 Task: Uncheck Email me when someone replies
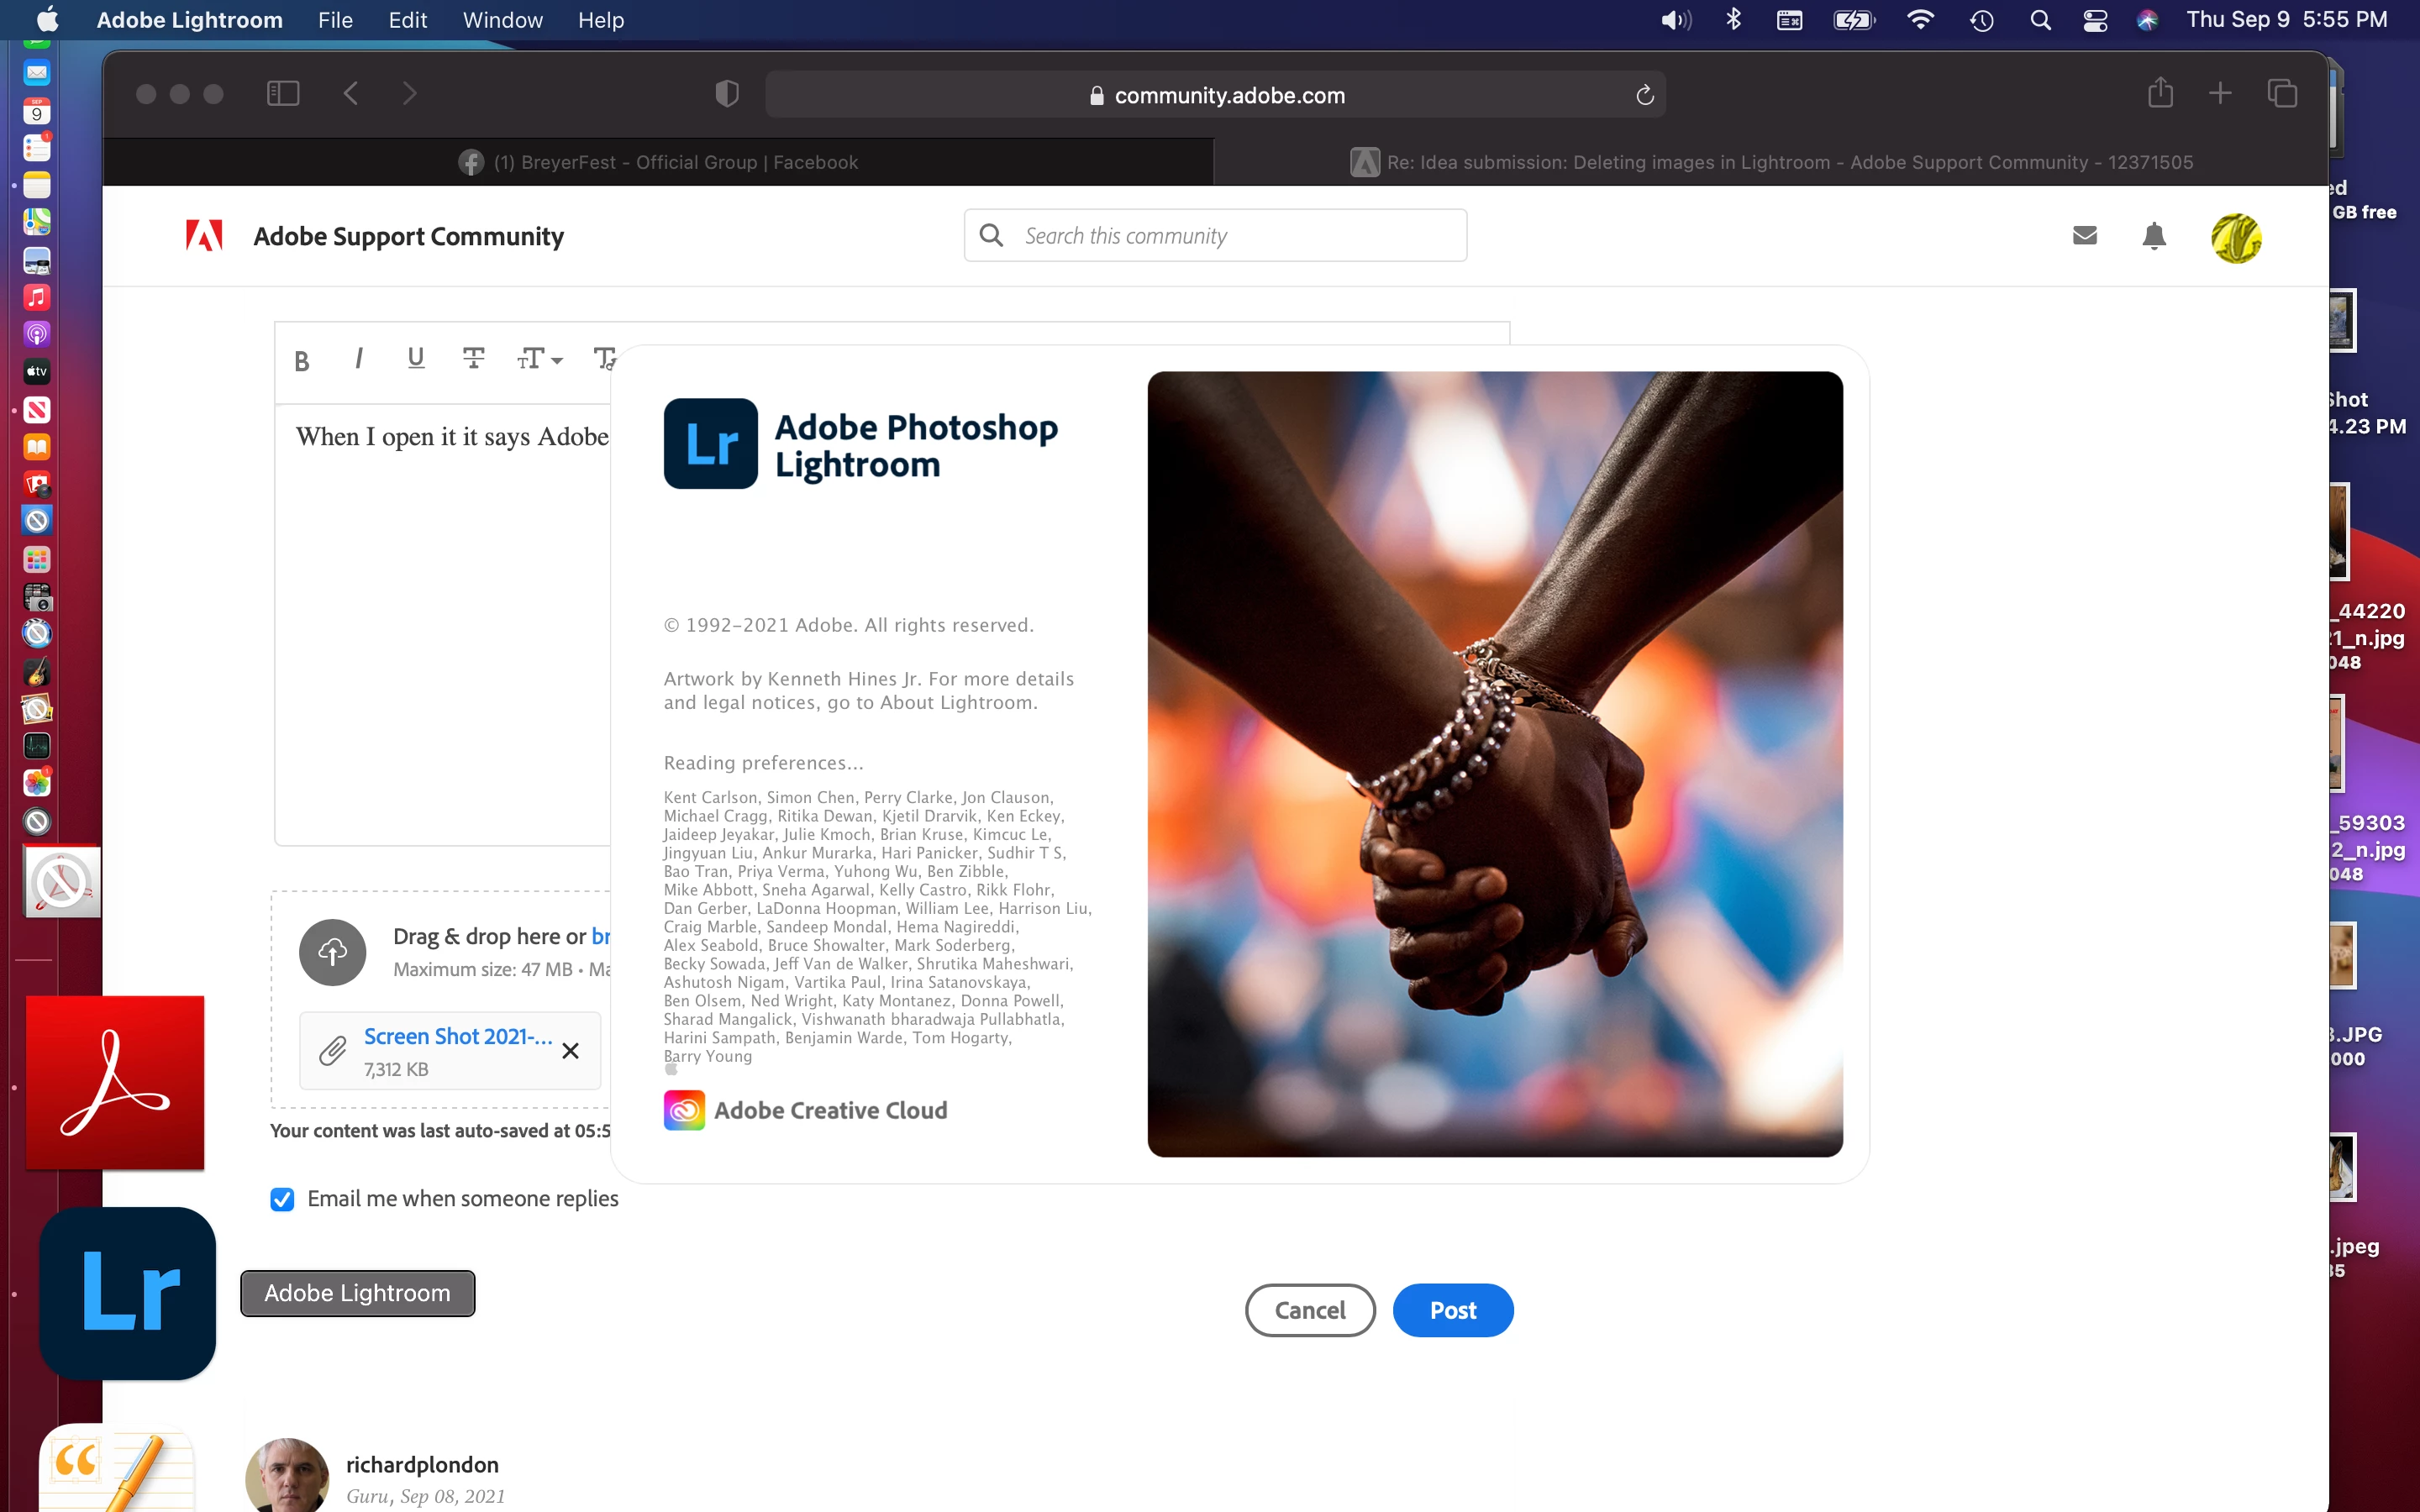(282, 1199)
